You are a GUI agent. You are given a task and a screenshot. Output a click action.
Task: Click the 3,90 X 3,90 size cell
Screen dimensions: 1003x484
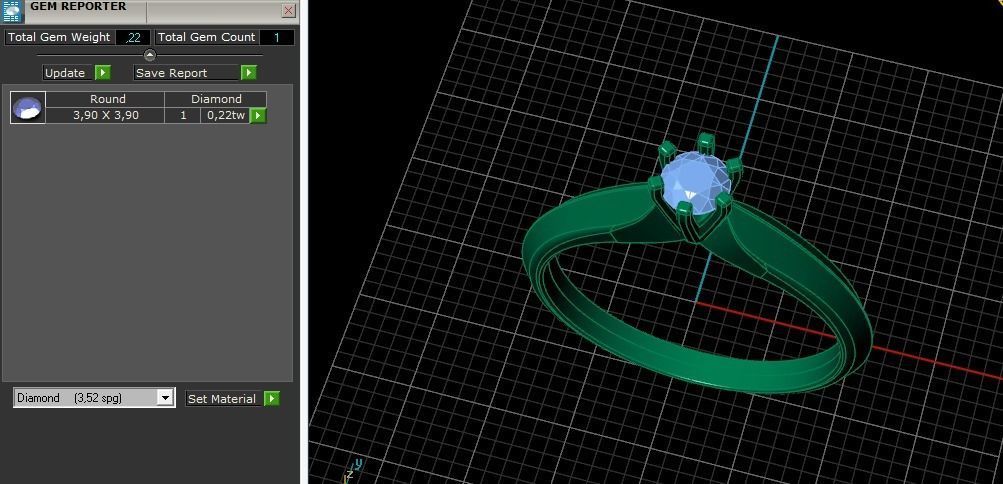coord(106,116)
